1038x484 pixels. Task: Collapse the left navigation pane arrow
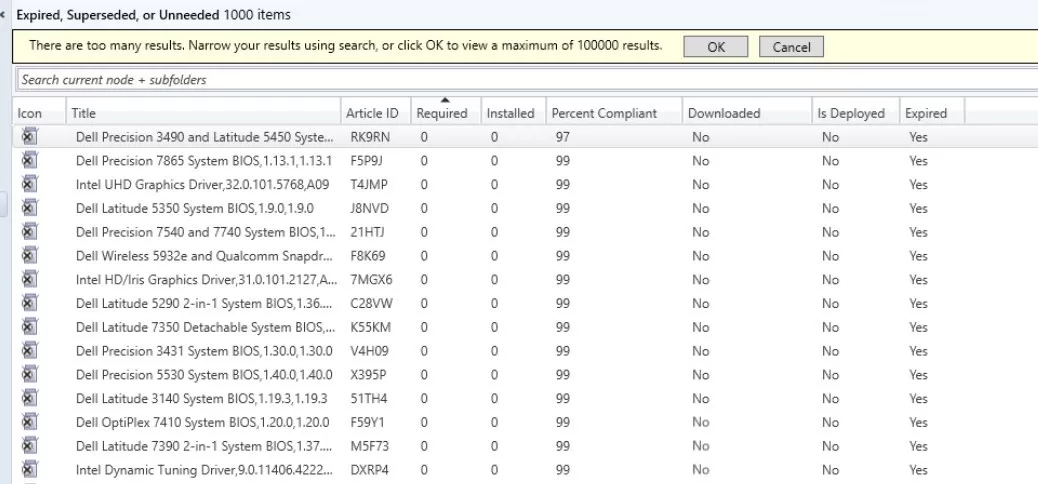click(x=3, y=14)
